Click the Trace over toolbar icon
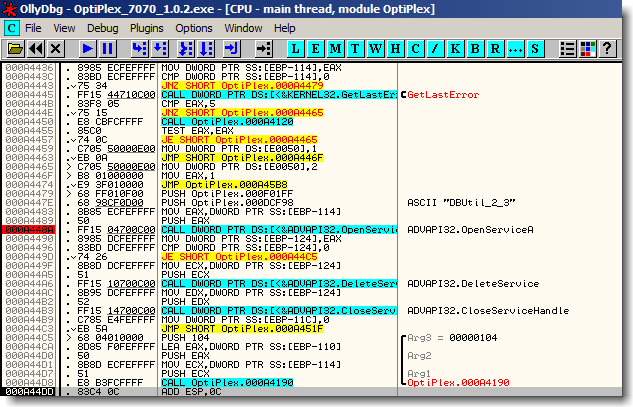The width and height of the screenshot is (633, 407). pos(206,49)
